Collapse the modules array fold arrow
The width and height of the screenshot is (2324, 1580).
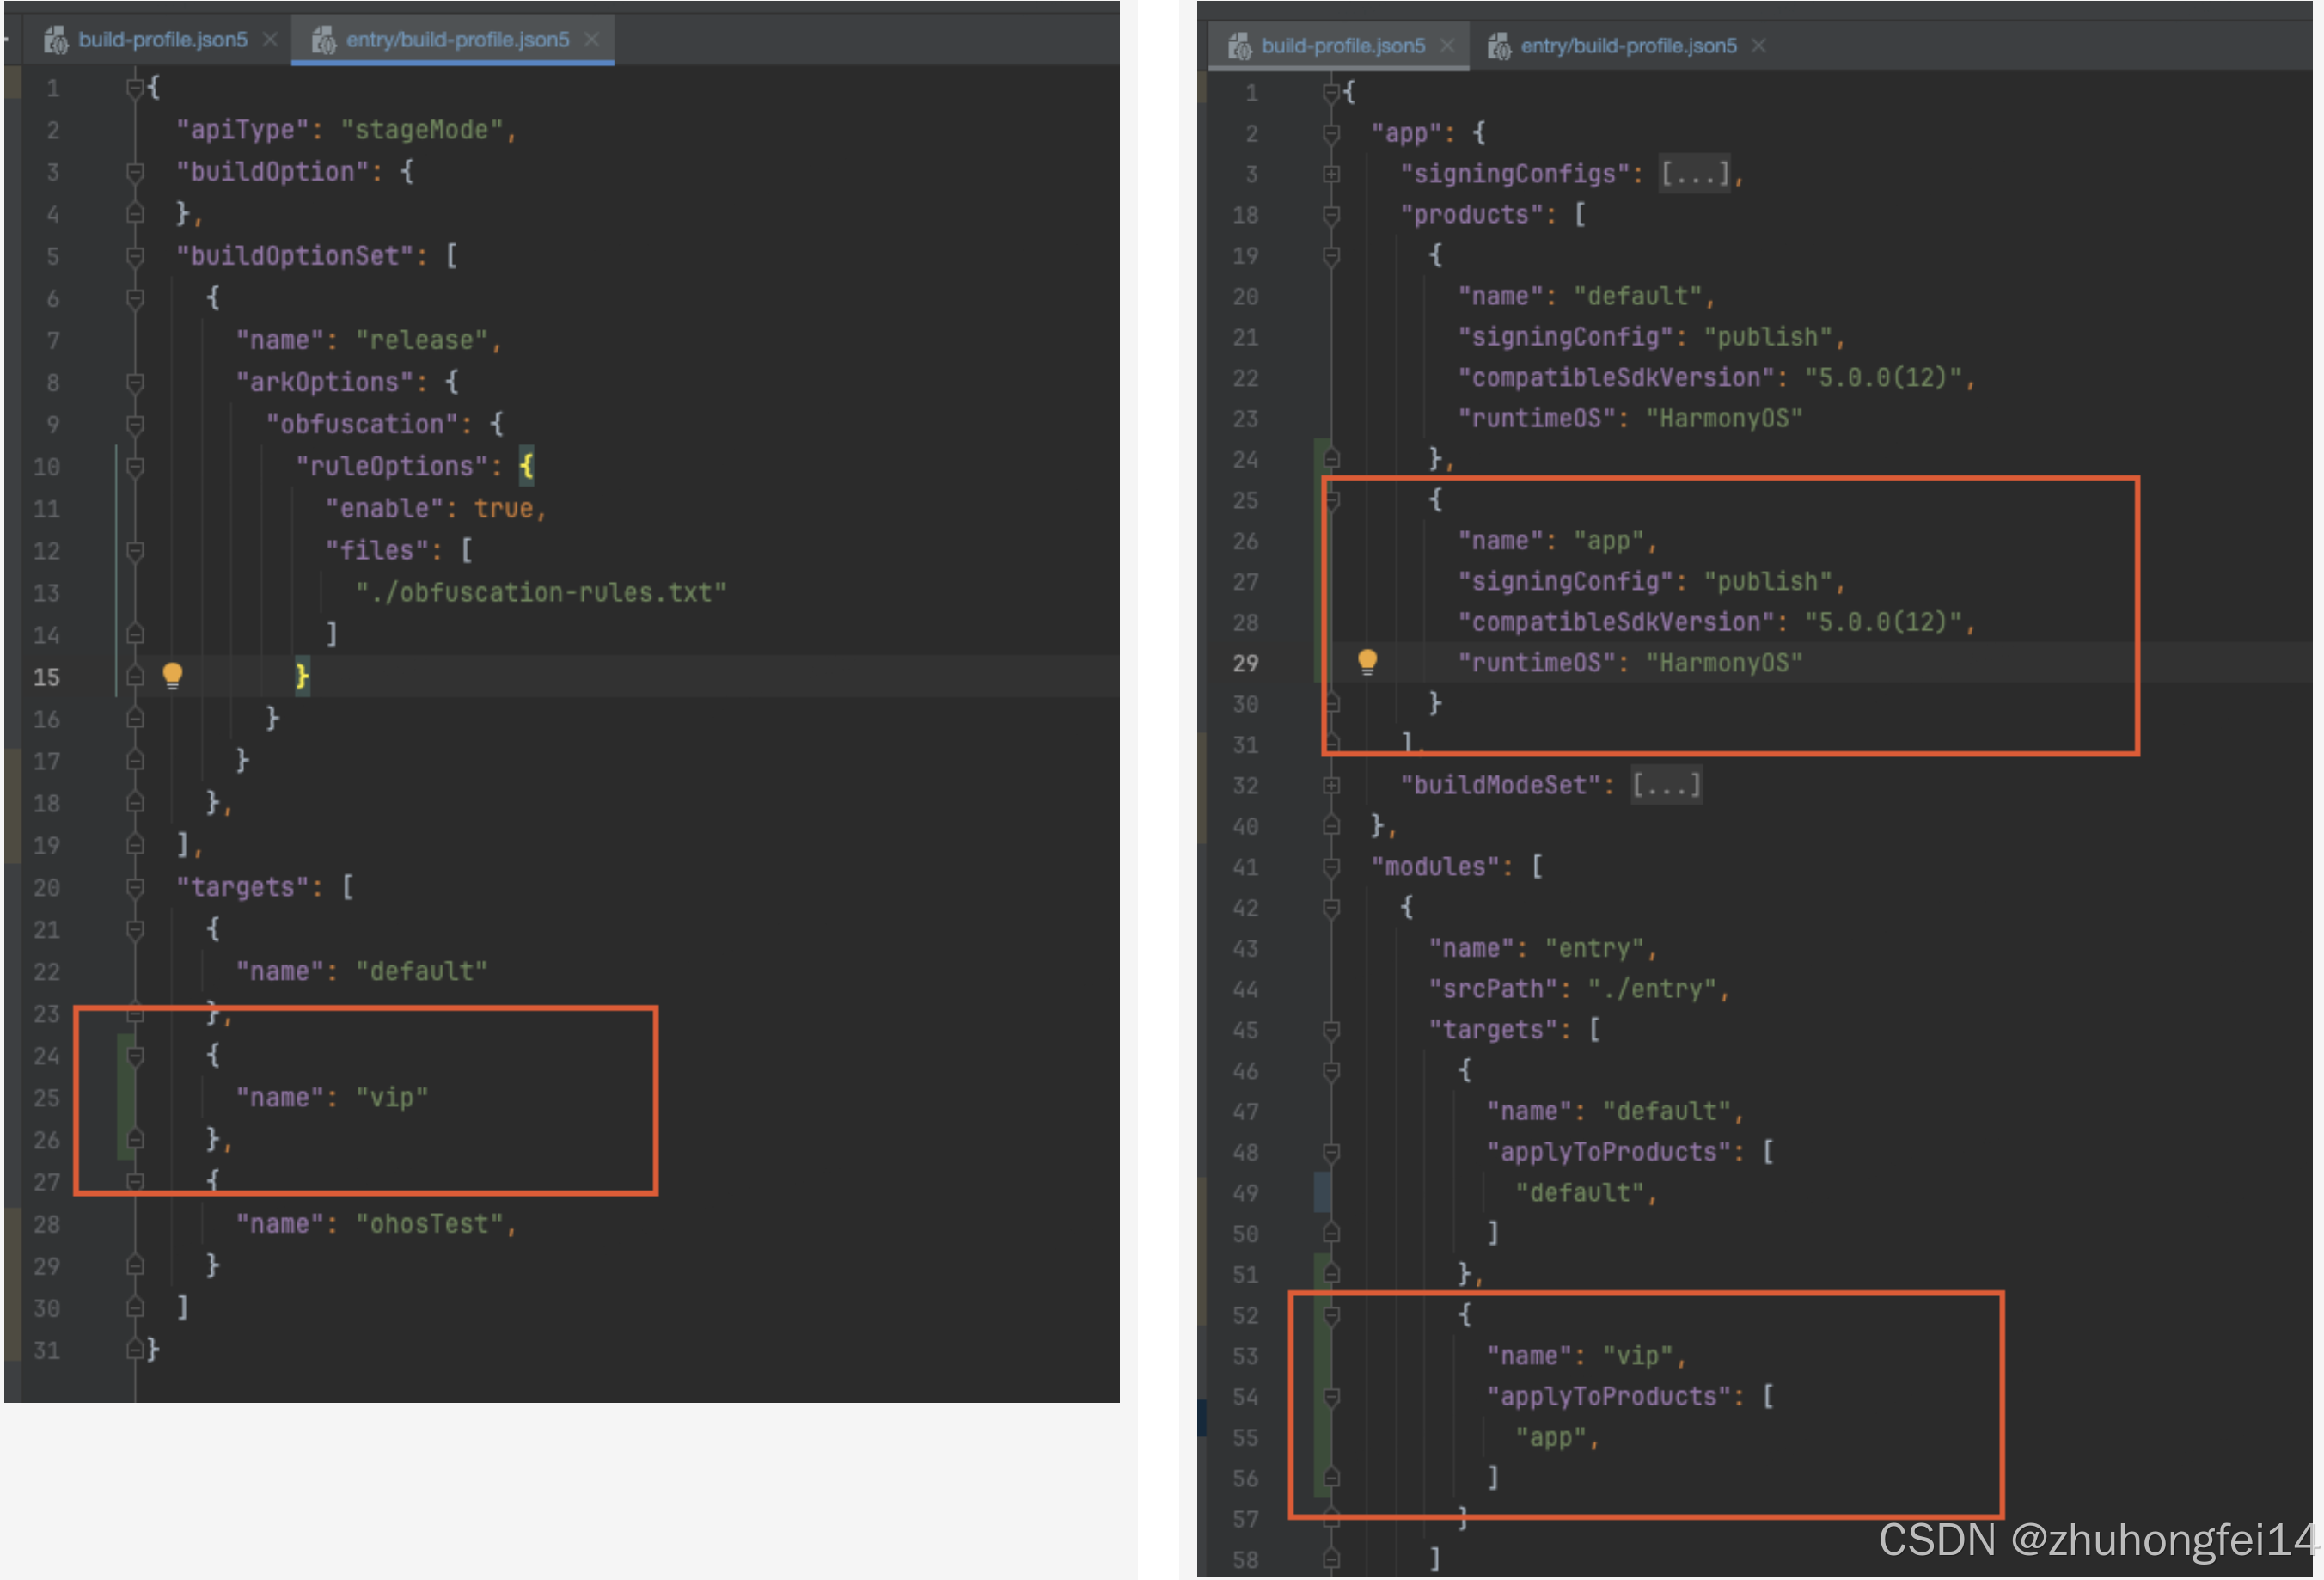[x=1331, y=867]
